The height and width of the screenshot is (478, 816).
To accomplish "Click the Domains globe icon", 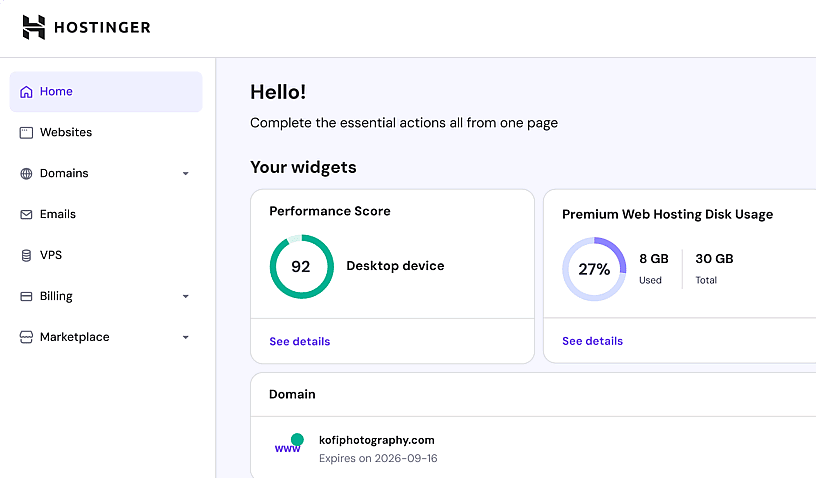I will coord(26,174).
